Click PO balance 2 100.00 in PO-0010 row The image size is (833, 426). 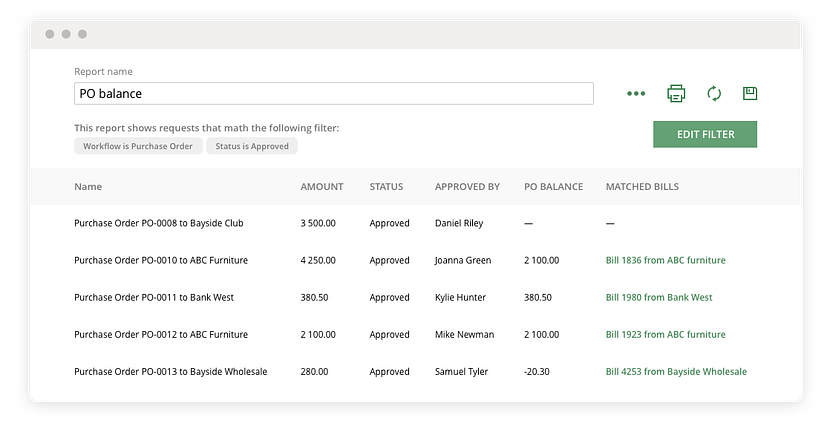click(x=541, y=260)
